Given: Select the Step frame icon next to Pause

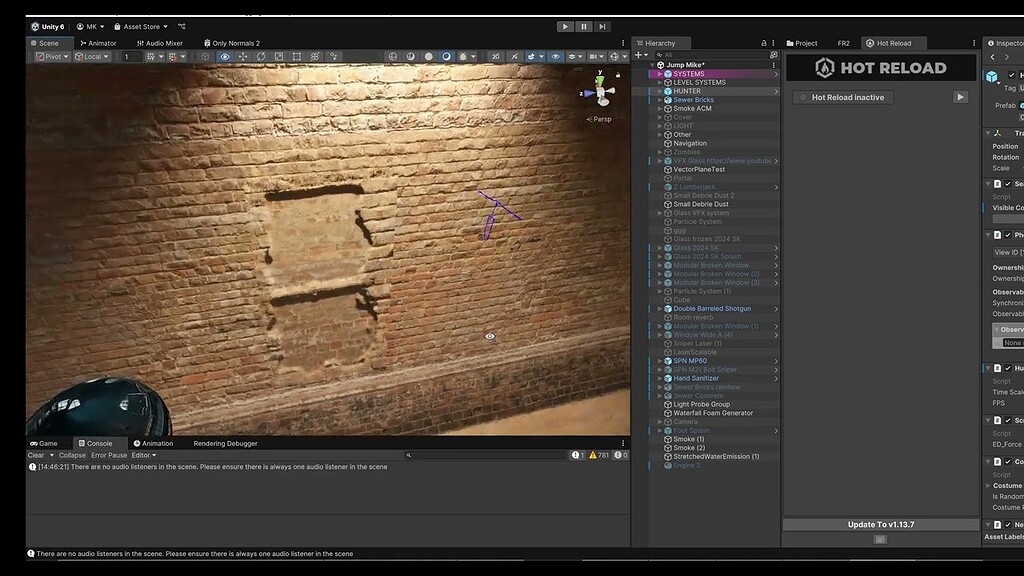Looking at the screenshot, I should 602,26.
